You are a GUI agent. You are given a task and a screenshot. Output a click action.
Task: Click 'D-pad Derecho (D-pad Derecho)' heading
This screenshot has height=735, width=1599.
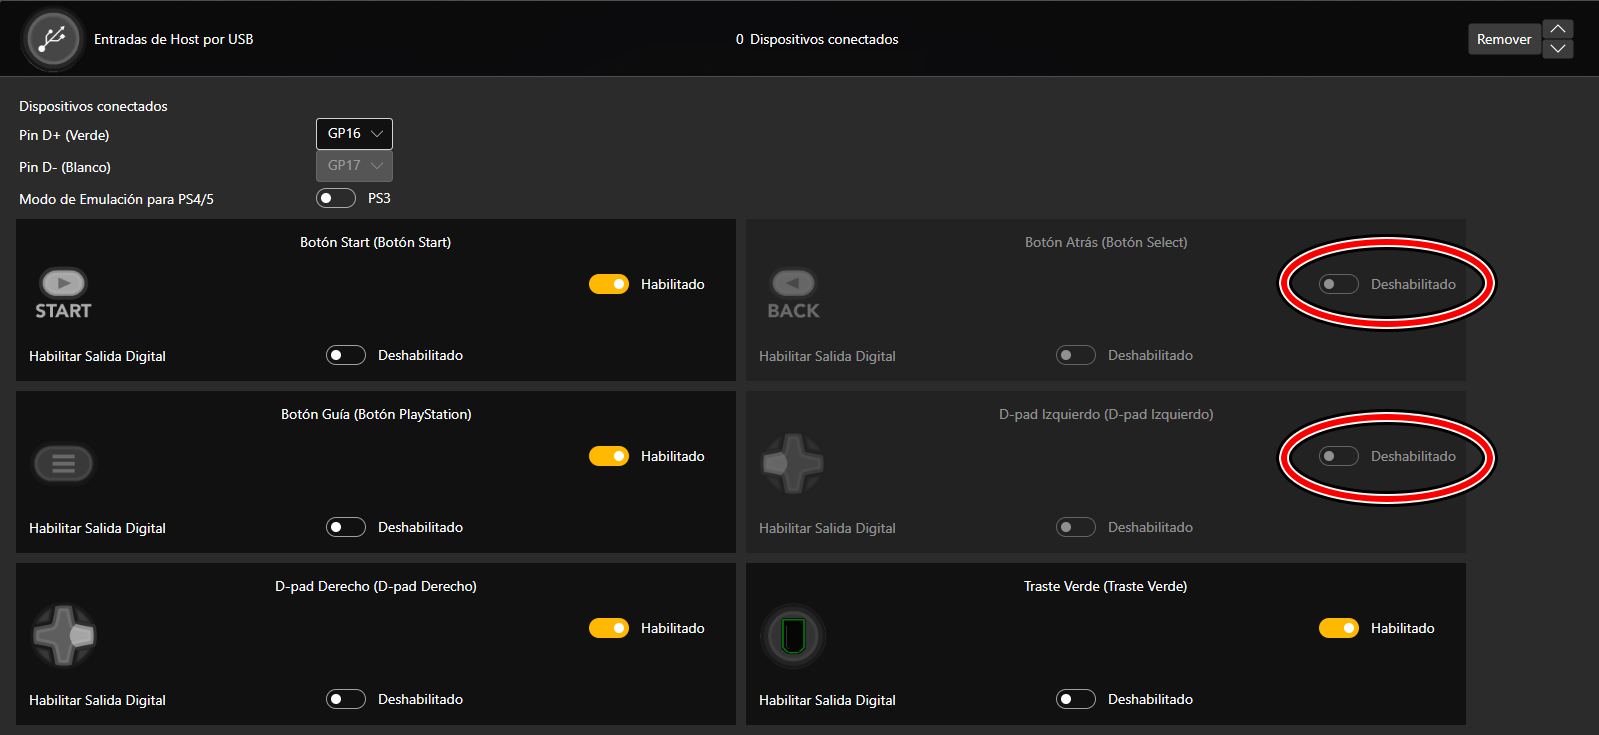point(376,586)
